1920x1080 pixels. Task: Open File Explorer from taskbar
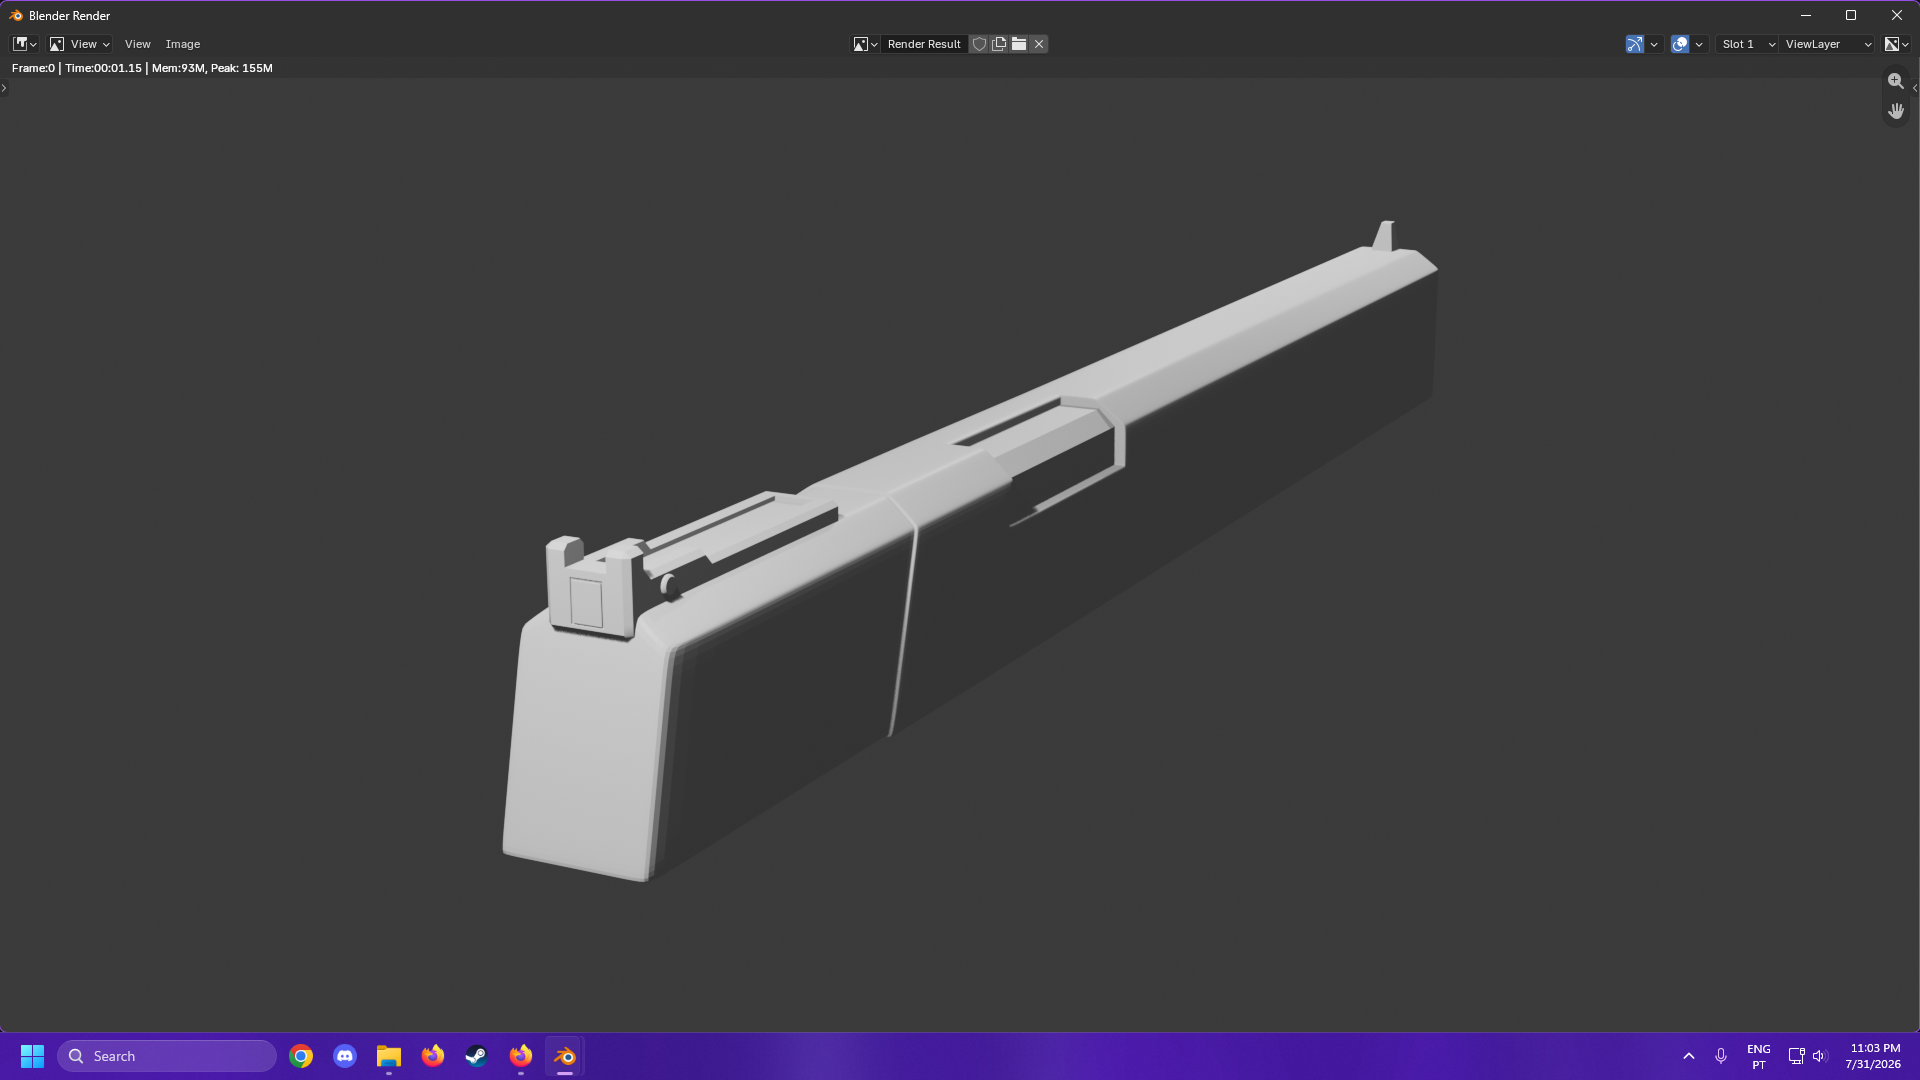click(x=389, y=1056)
